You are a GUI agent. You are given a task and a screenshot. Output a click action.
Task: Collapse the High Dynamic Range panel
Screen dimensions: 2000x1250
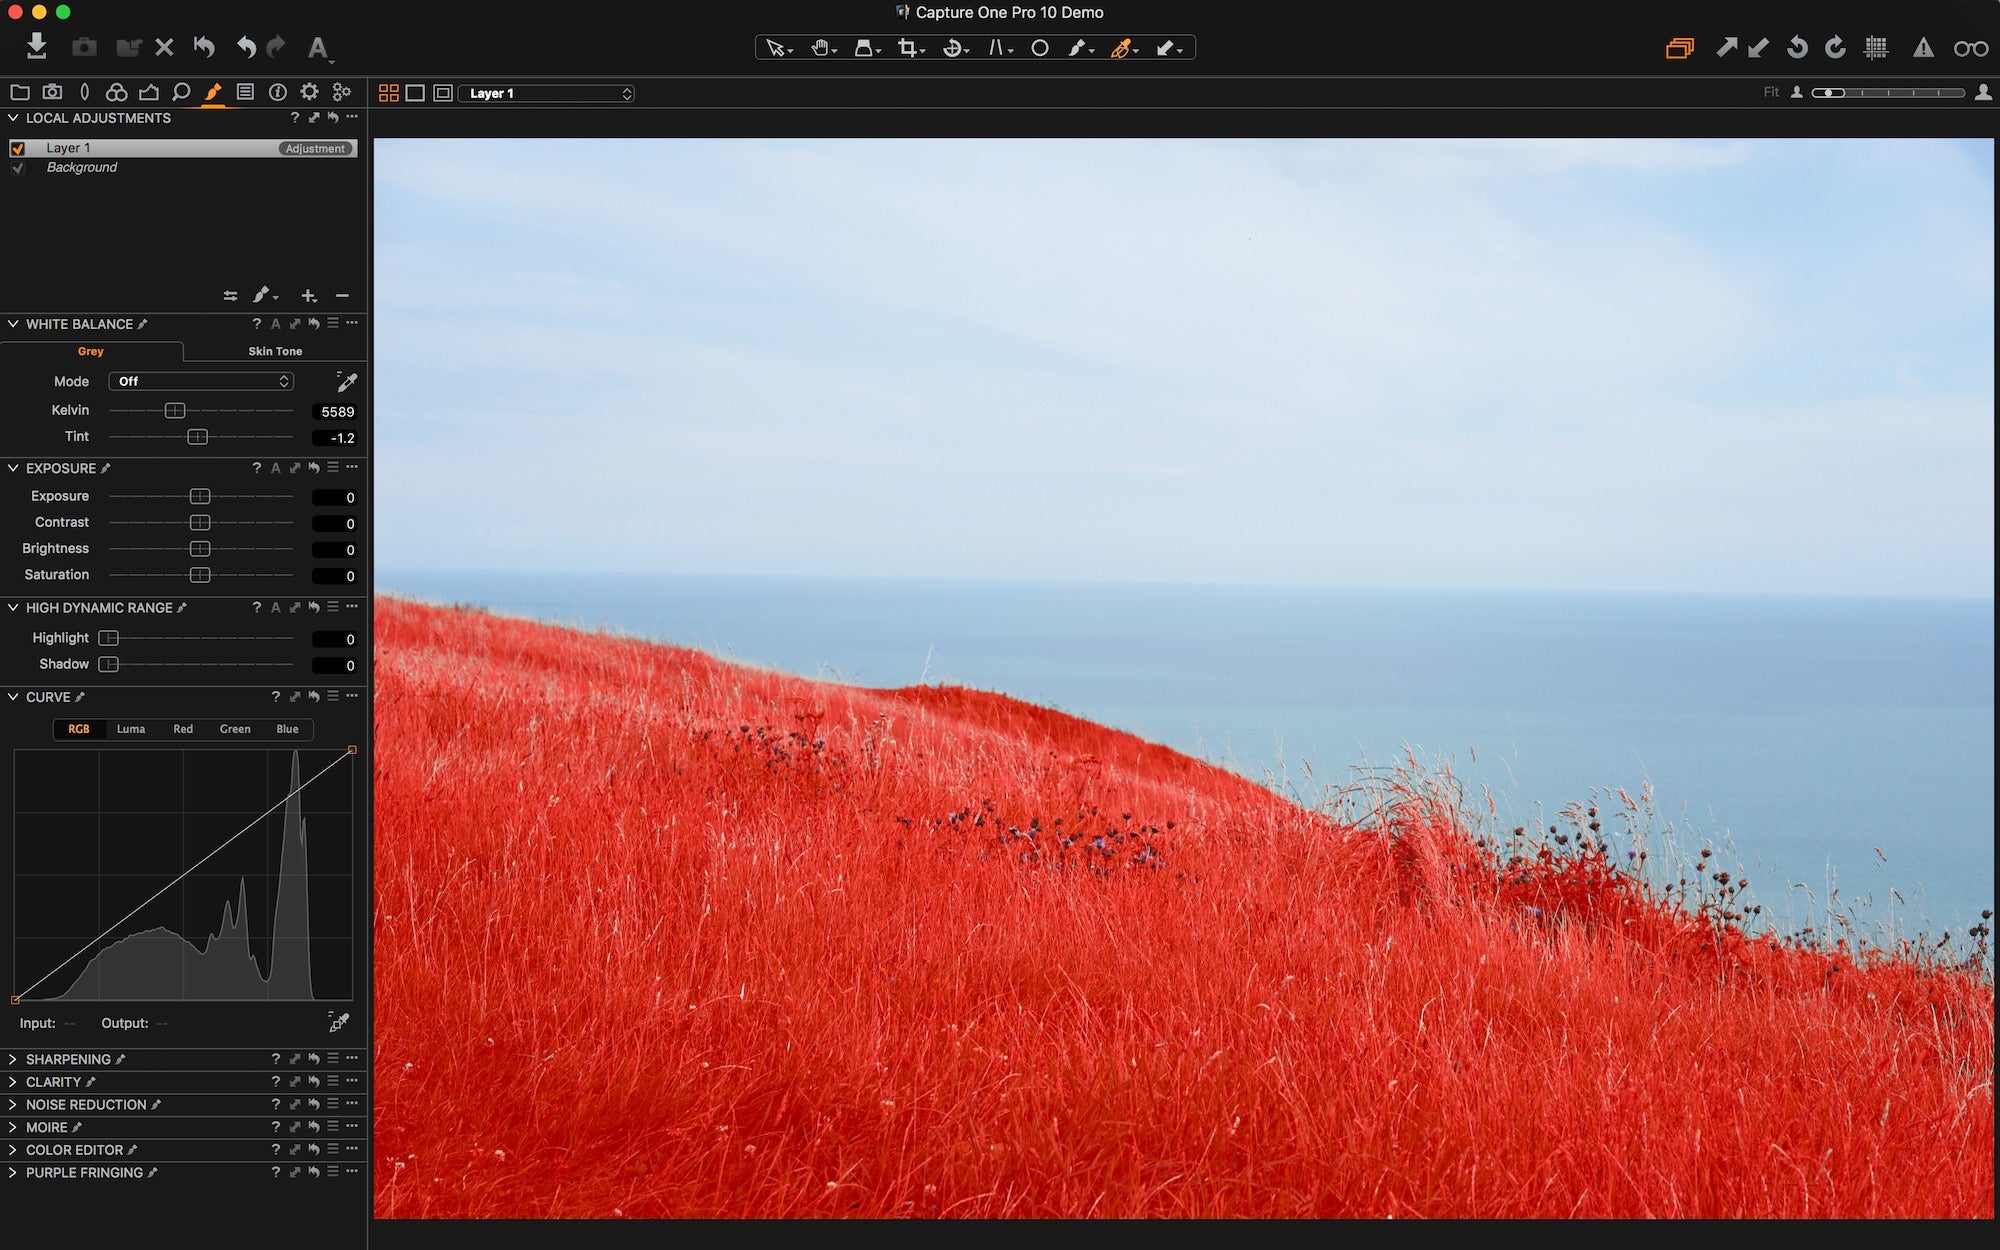point(13,607)
